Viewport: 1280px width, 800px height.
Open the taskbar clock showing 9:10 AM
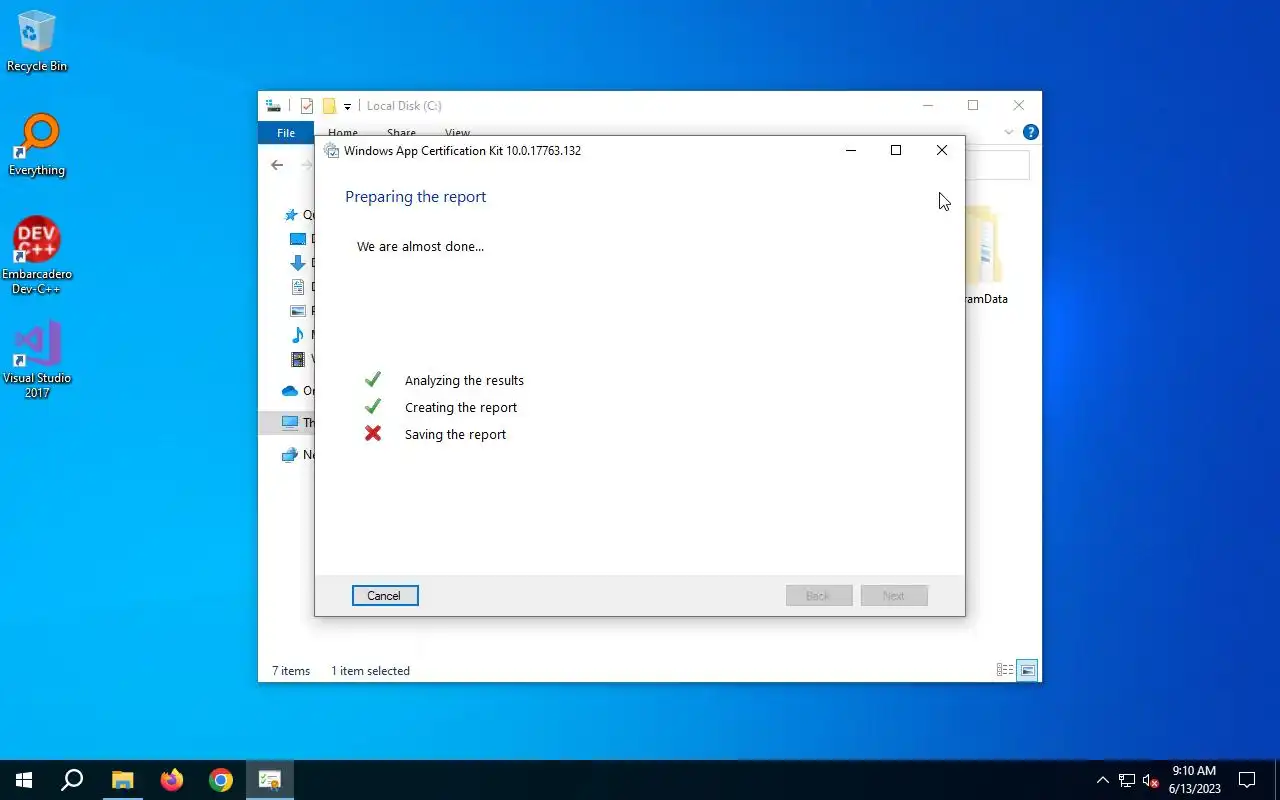(x=1194, y=780)
